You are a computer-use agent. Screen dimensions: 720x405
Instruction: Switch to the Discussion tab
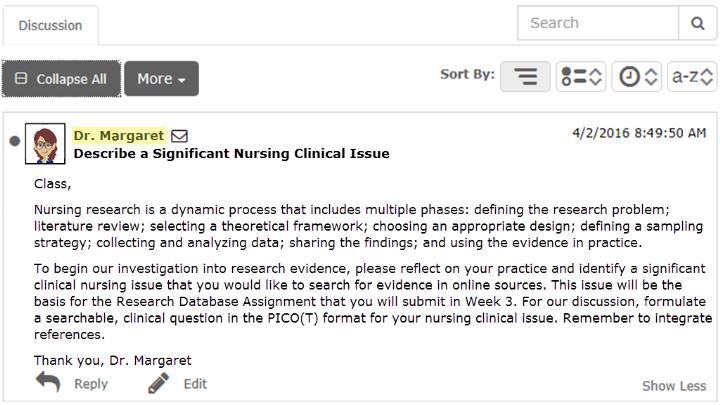click(51, 25)
